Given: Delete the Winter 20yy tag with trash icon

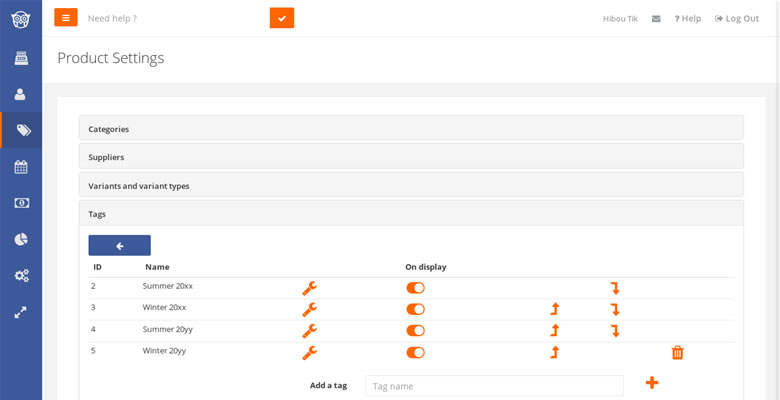Looking at the screenshot, I should (x=678, y=353).
